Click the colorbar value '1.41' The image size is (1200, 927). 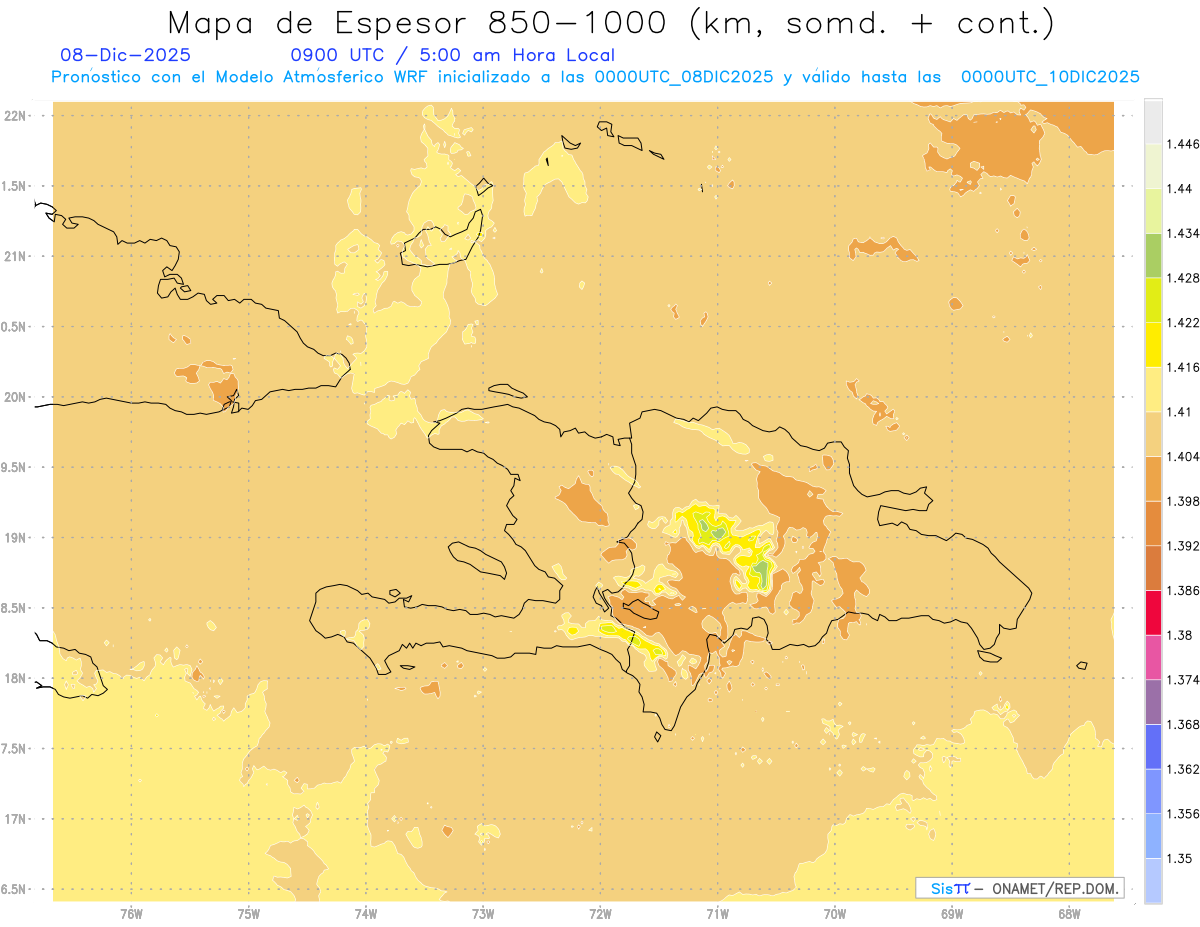click(1178, 412)
